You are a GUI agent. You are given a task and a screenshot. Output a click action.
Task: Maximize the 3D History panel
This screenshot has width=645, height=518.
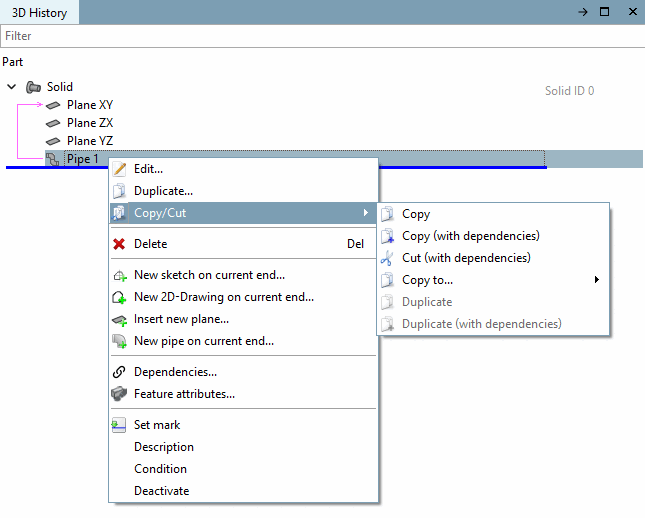coord(604,12)
